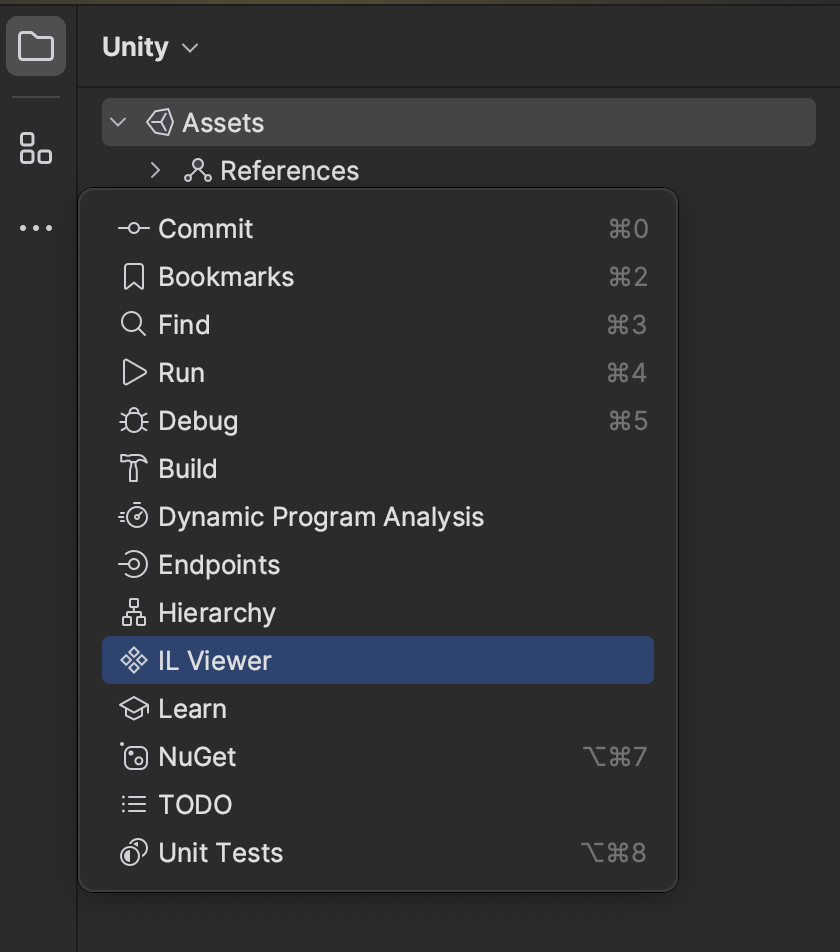Image resolution: width=840 pixels, height=952 pixels.
Task: Click the IL Viewer diamond icon
Action: [x=134, y=660]
